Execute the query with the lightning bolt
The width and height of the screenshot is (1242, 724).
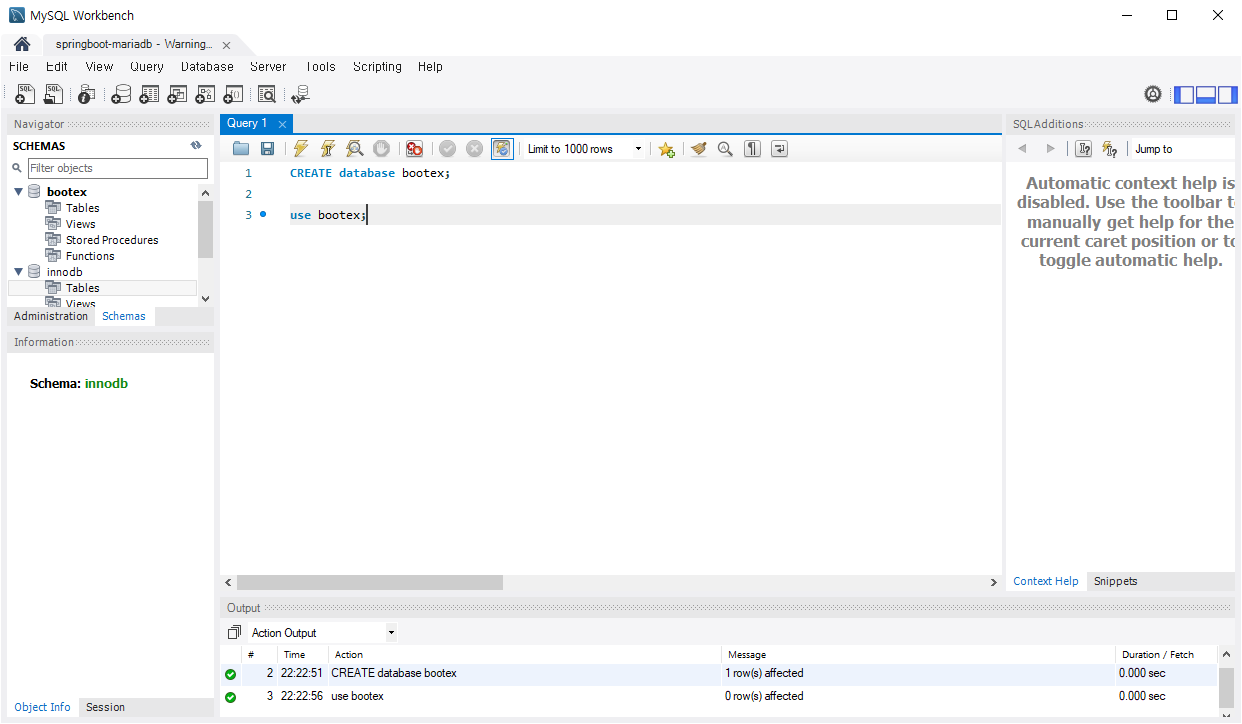coord(300,149)
